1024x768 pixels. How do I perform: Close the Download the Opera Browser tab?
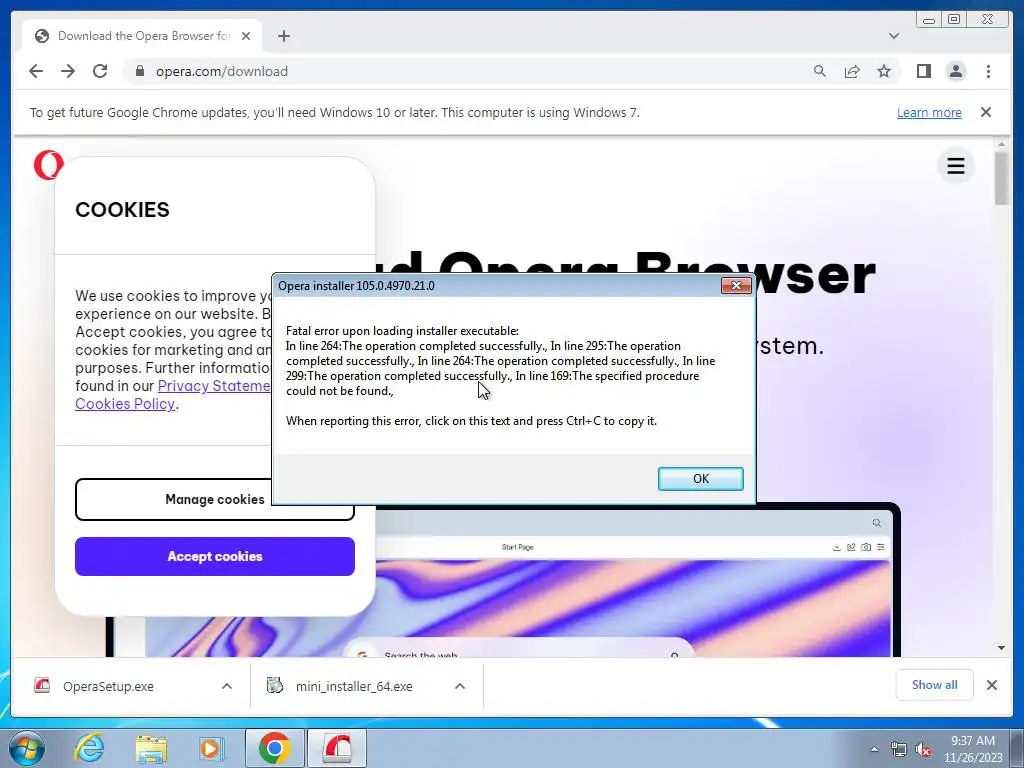[x=246, y=36]
